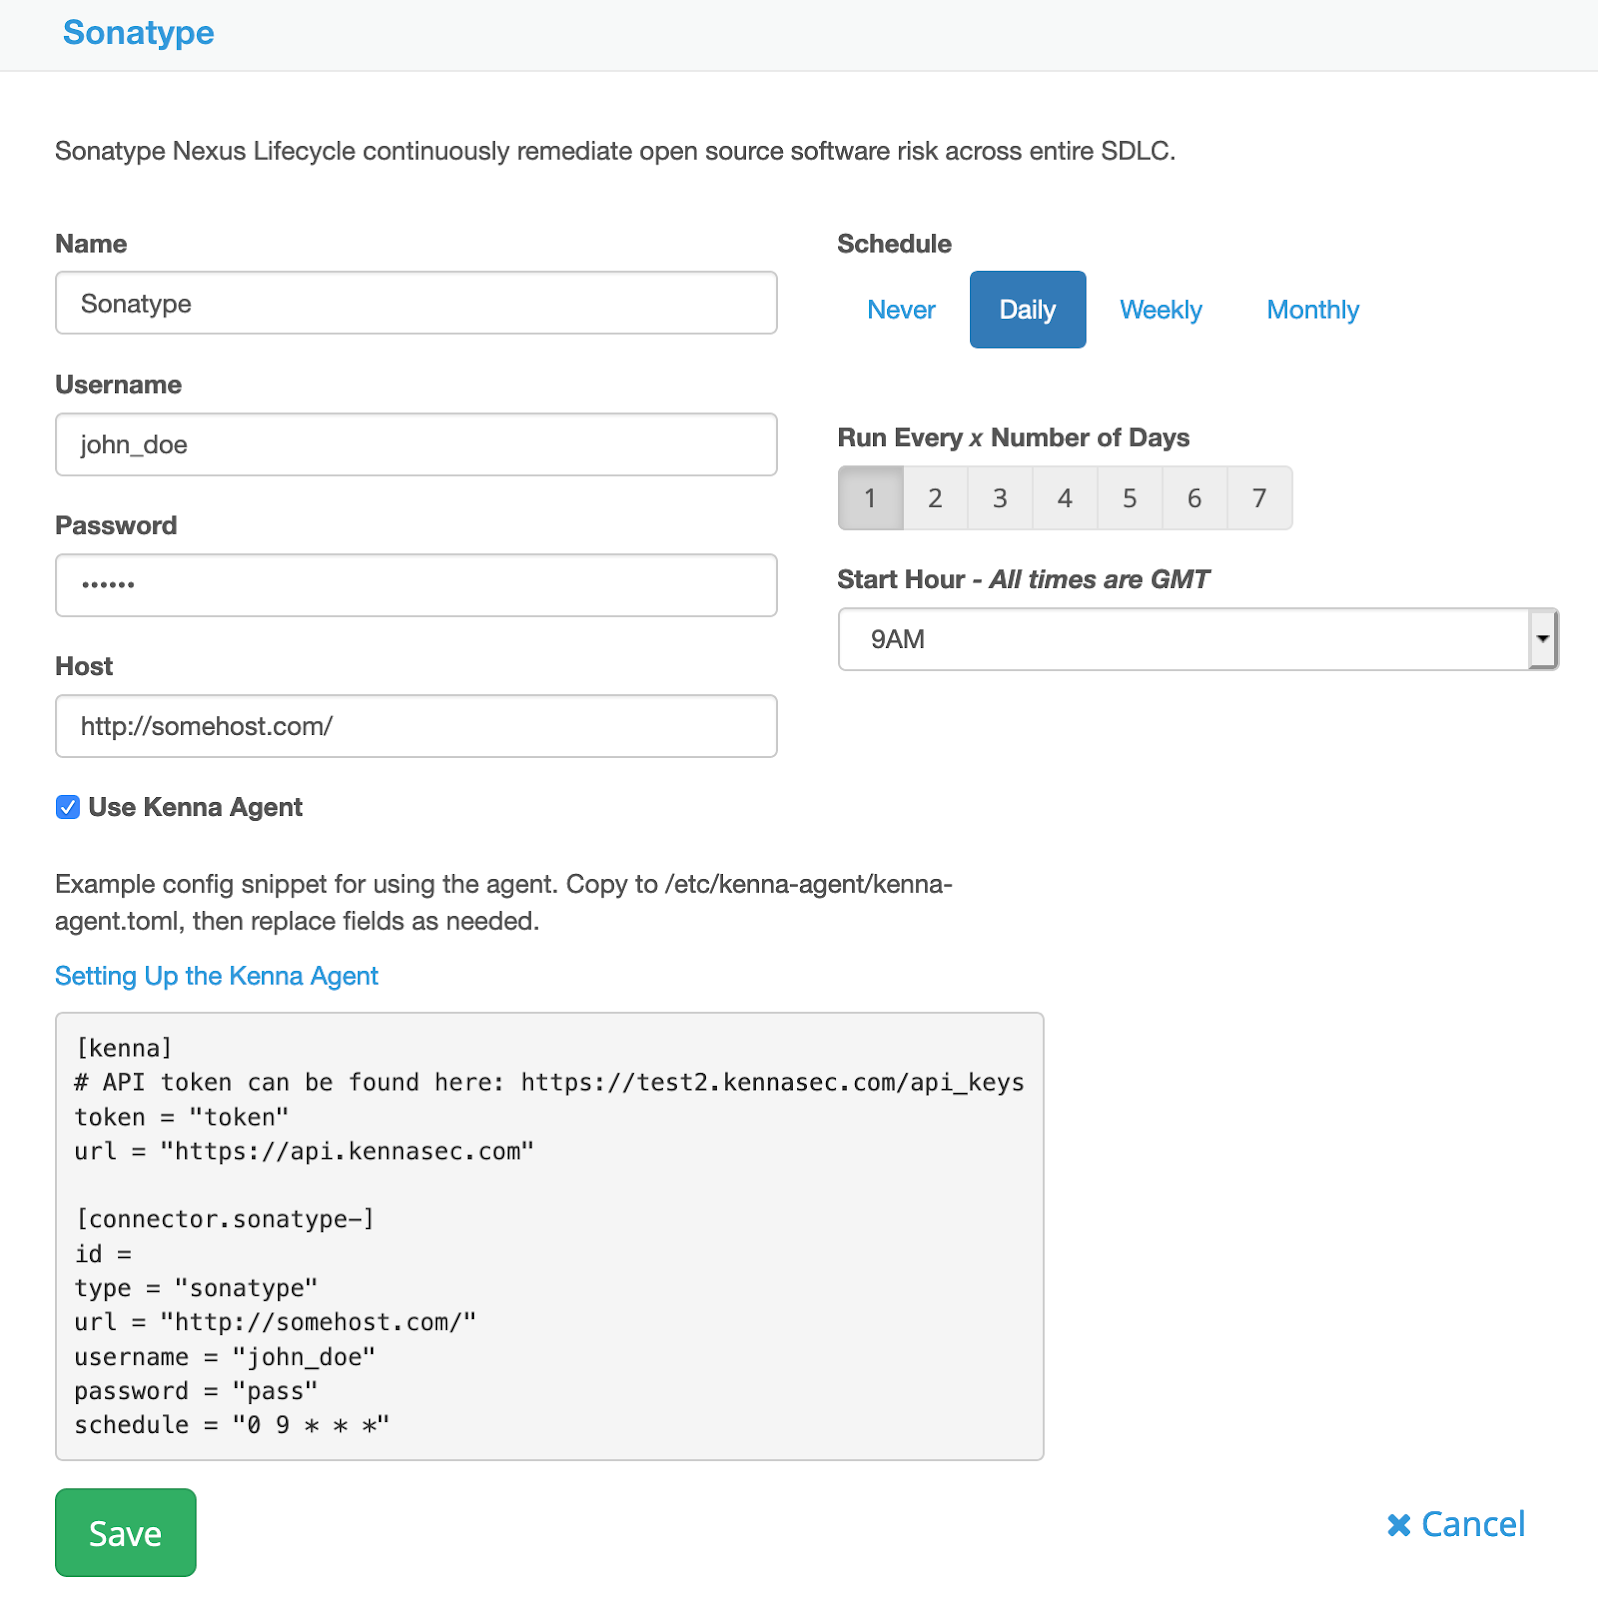
Task: Click the Start Hour dropdown arrow
Action: tap(1543, 639)
